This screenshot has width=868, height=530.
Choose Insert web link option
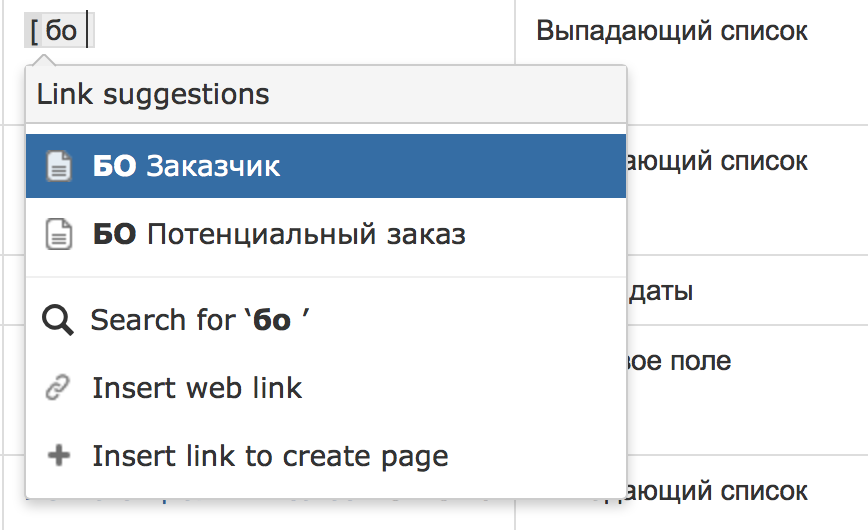pyautogui.click(x=197, y=388)
